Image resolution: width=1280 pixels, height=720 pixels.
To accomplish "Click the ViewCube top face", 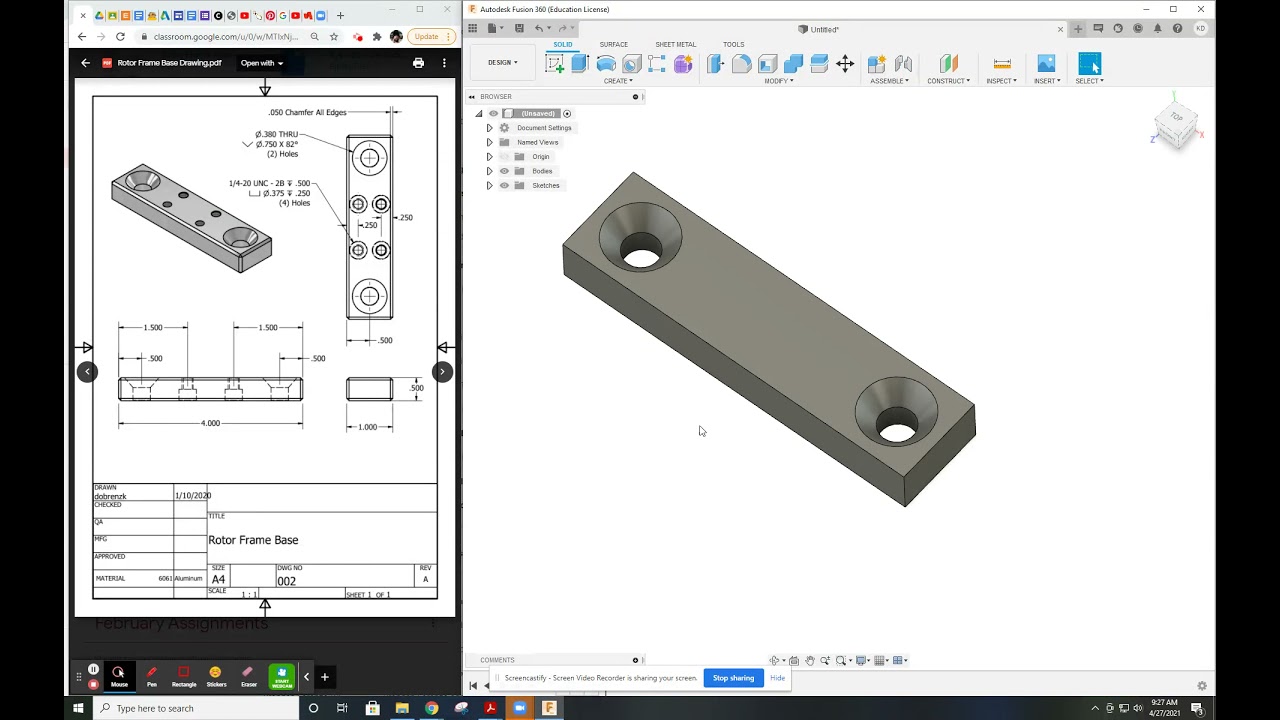I will tap(1176, 117).
